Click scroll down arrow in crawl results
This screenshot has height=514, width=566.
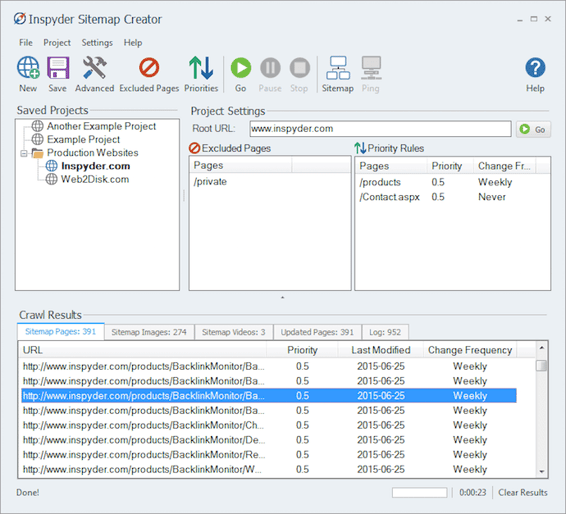(541, 471)
